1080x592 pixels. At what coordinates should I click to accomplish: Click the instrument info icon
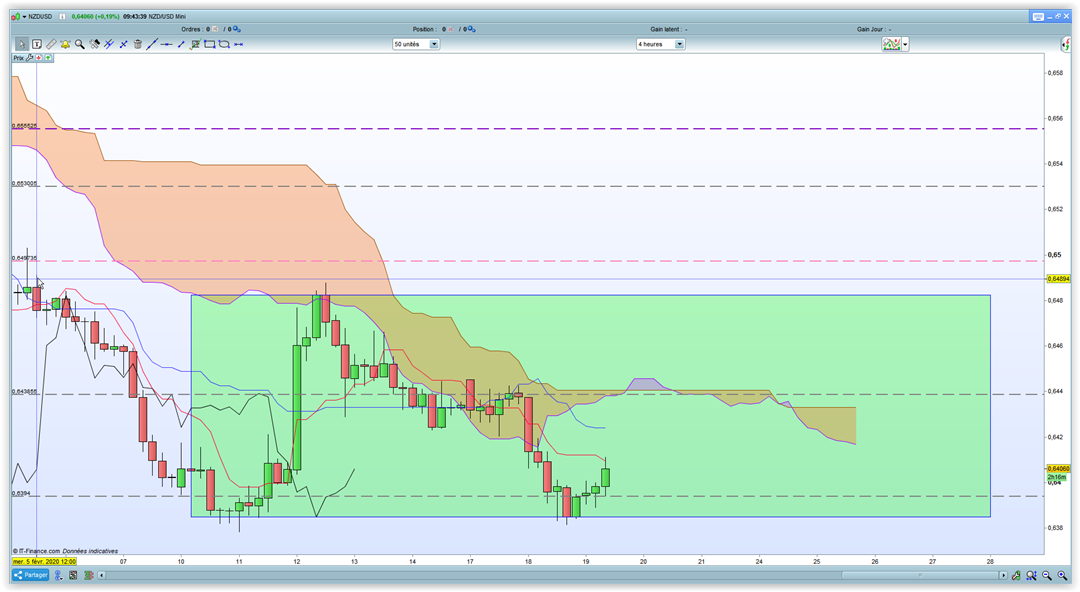(62, 17)
